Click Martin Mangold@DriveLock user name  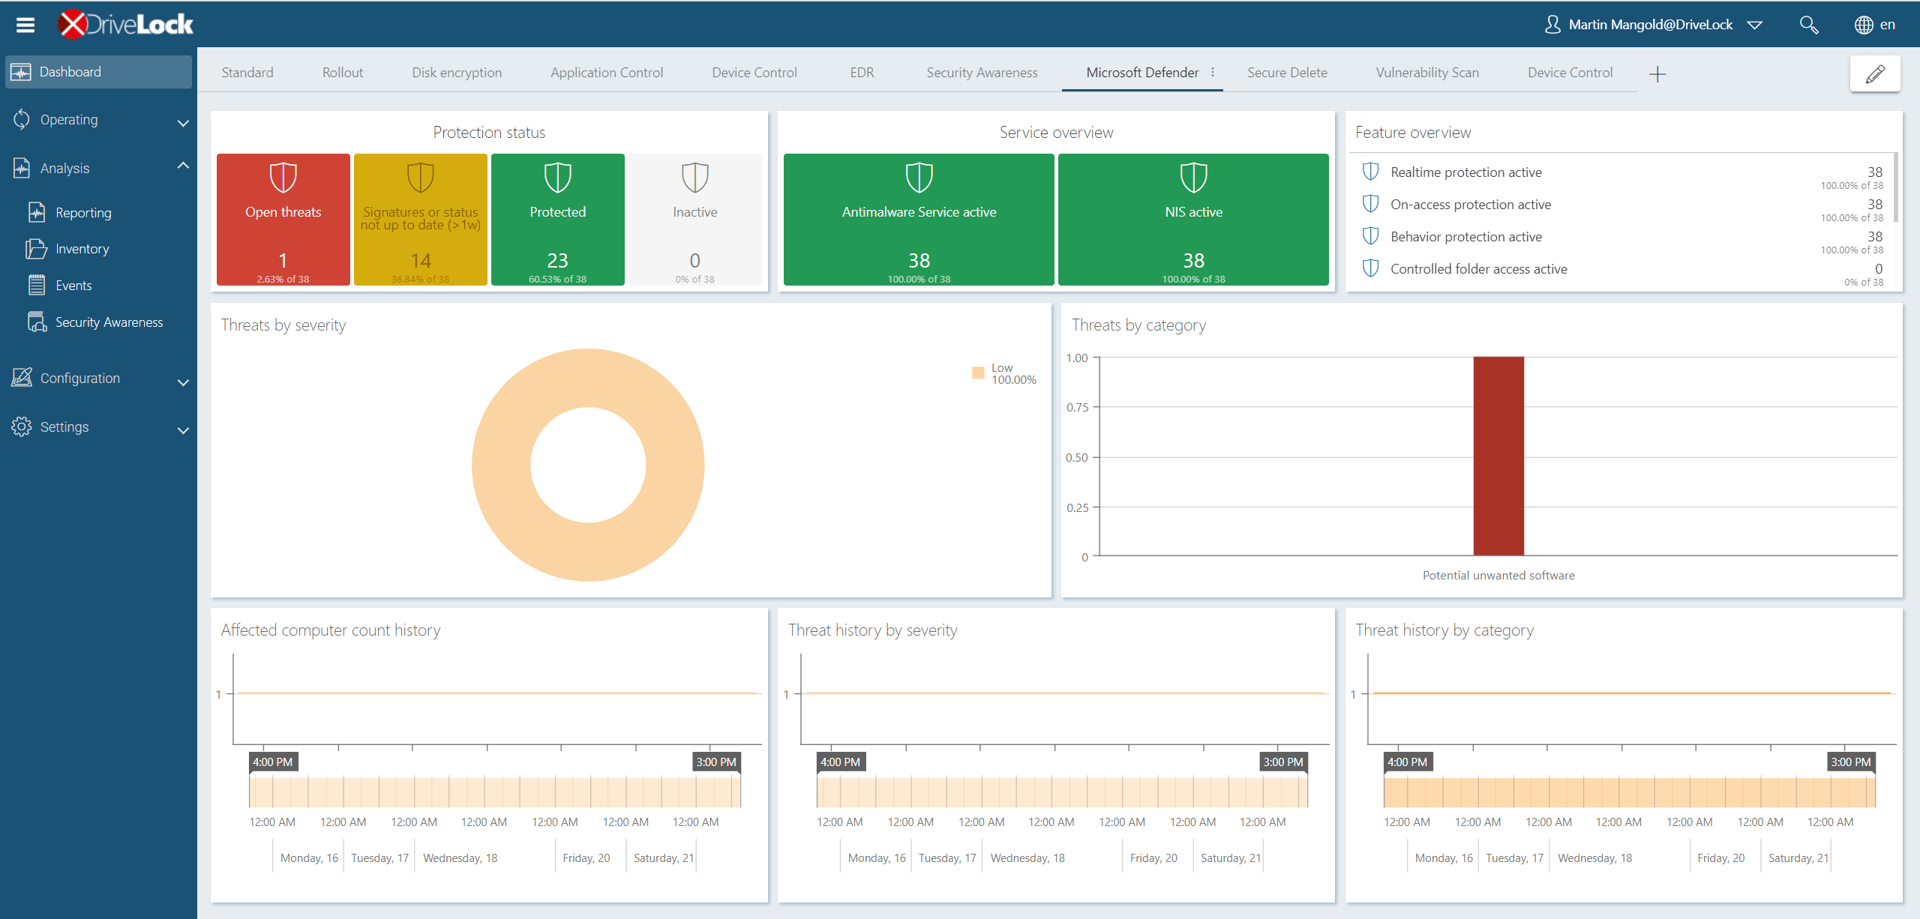tap(1650, 24)
